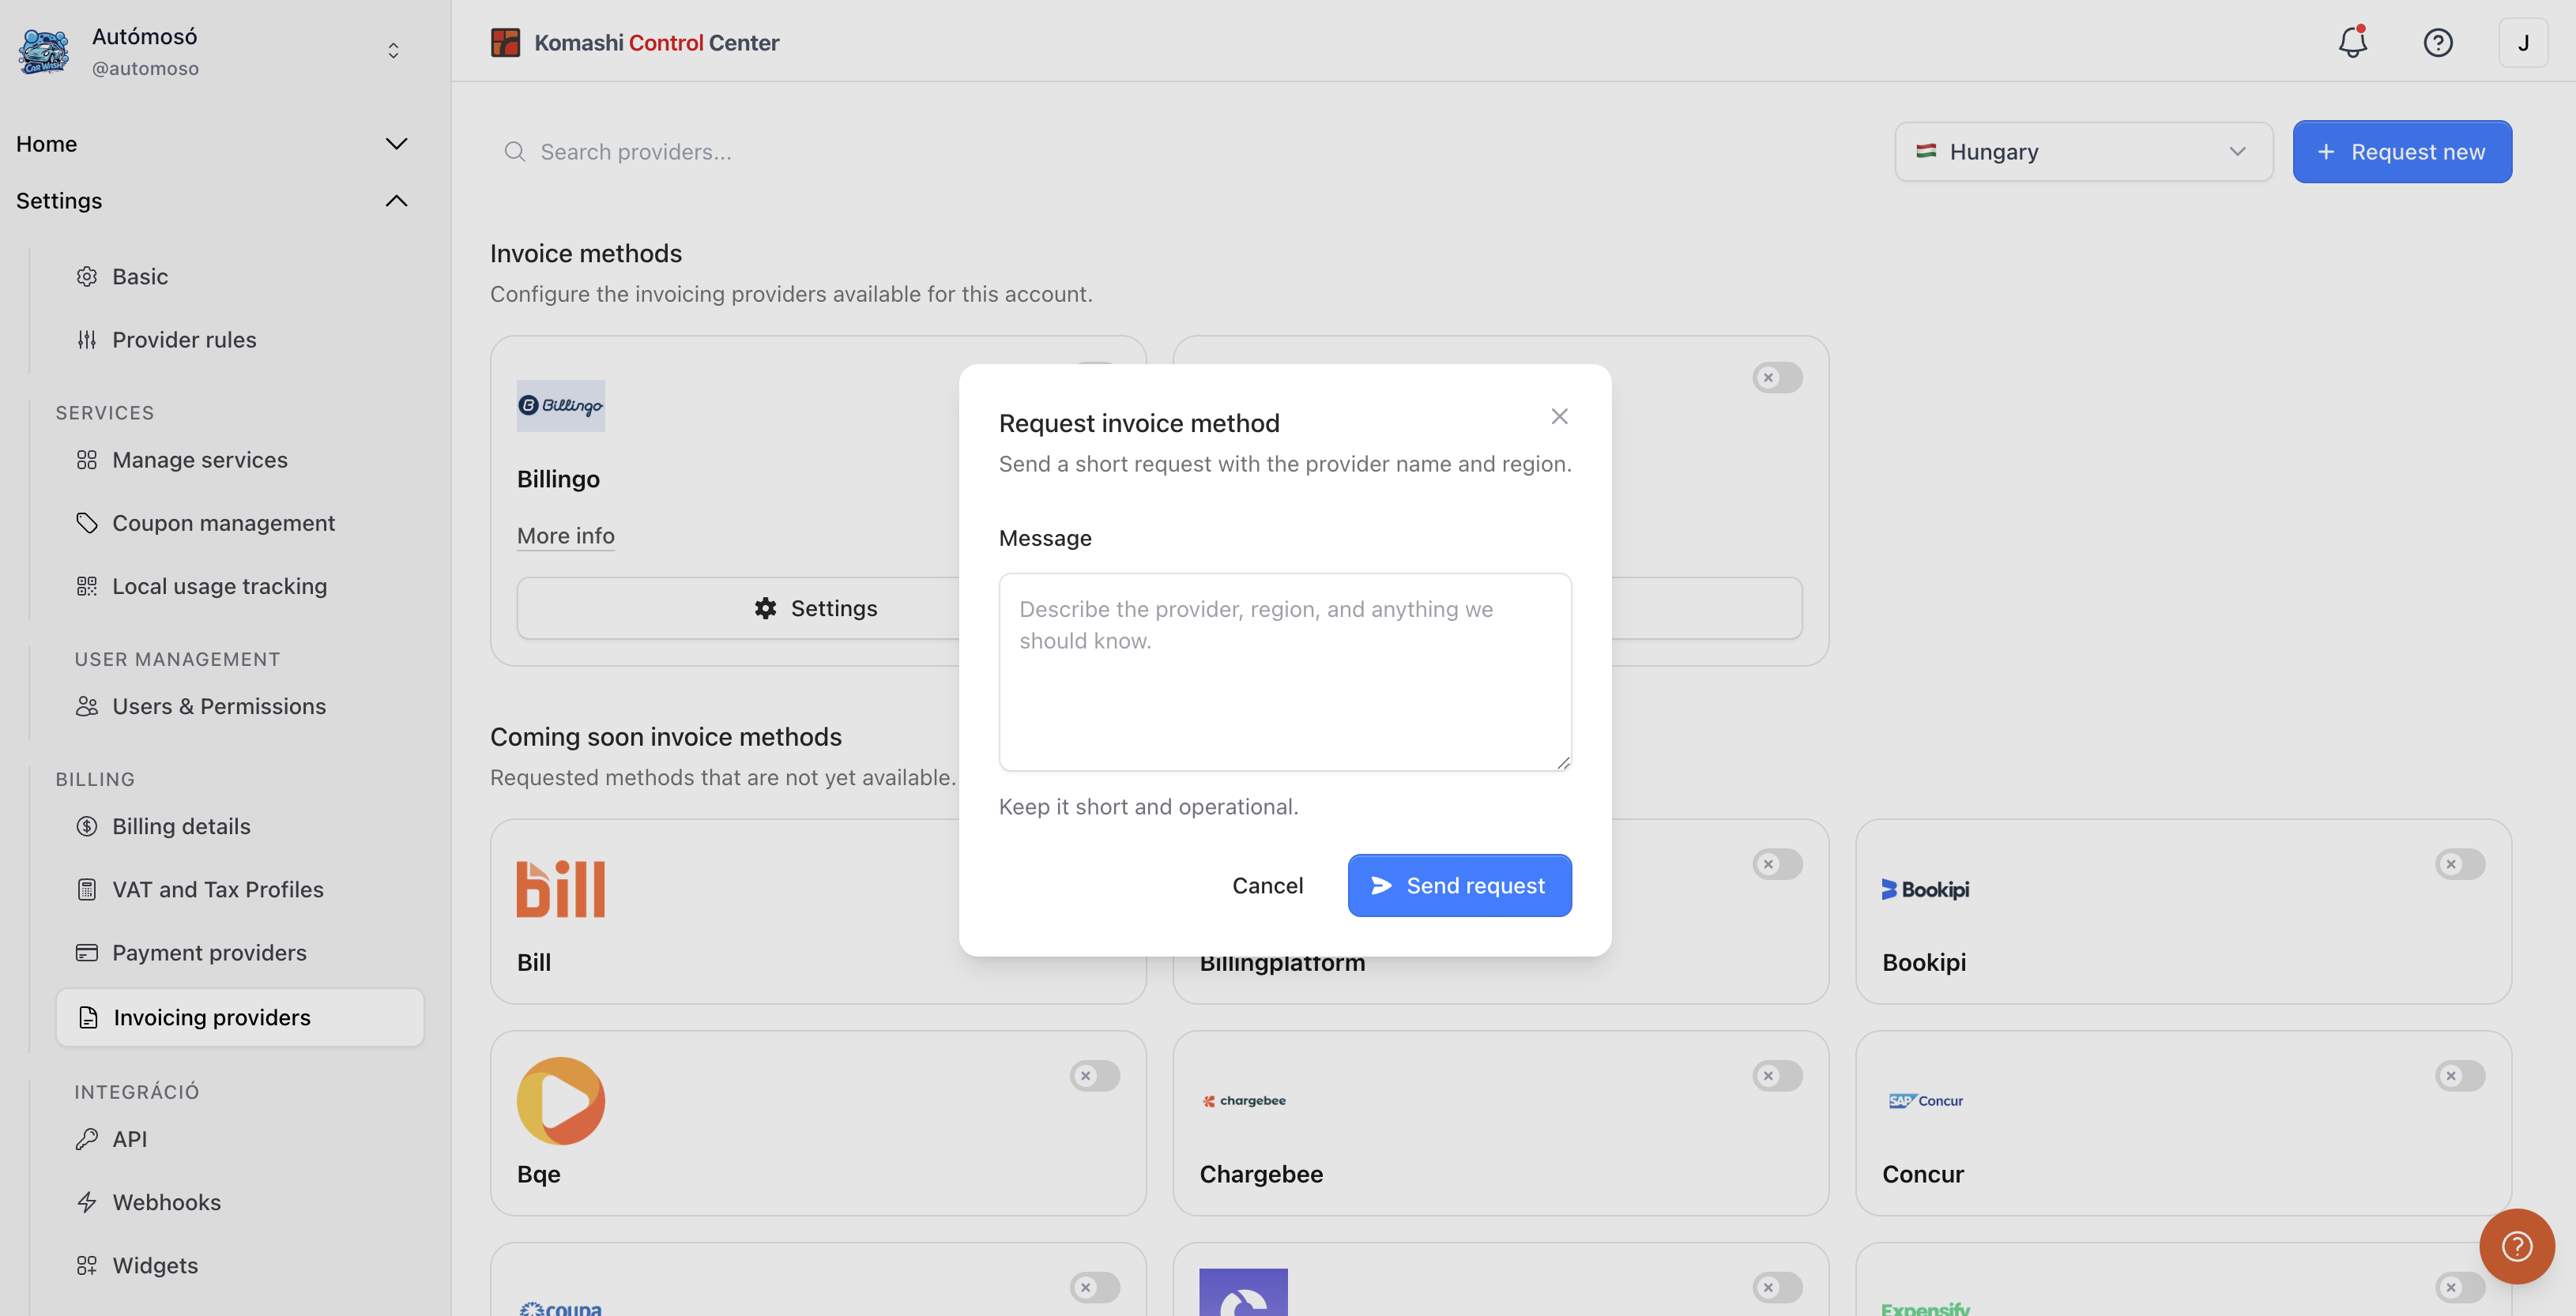Enable the Expensify toggle
This screenshot has height=1316, width=2576.
coord(2460,1288)
